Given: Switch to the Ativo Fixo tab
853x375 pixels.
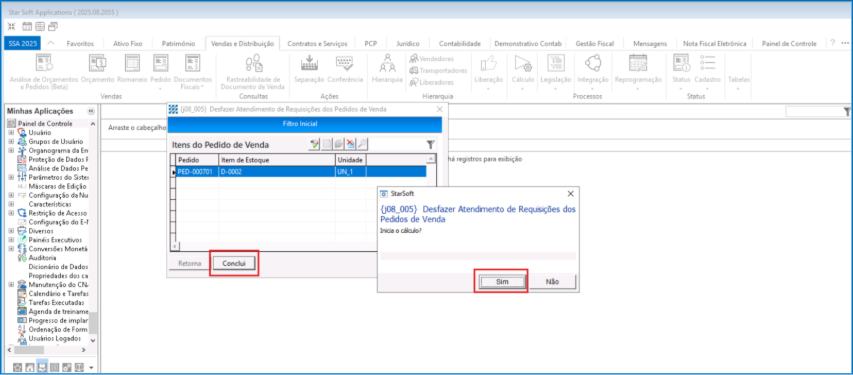Looking at the screenshot, I should pyautogui.click(x=128, y=44).
